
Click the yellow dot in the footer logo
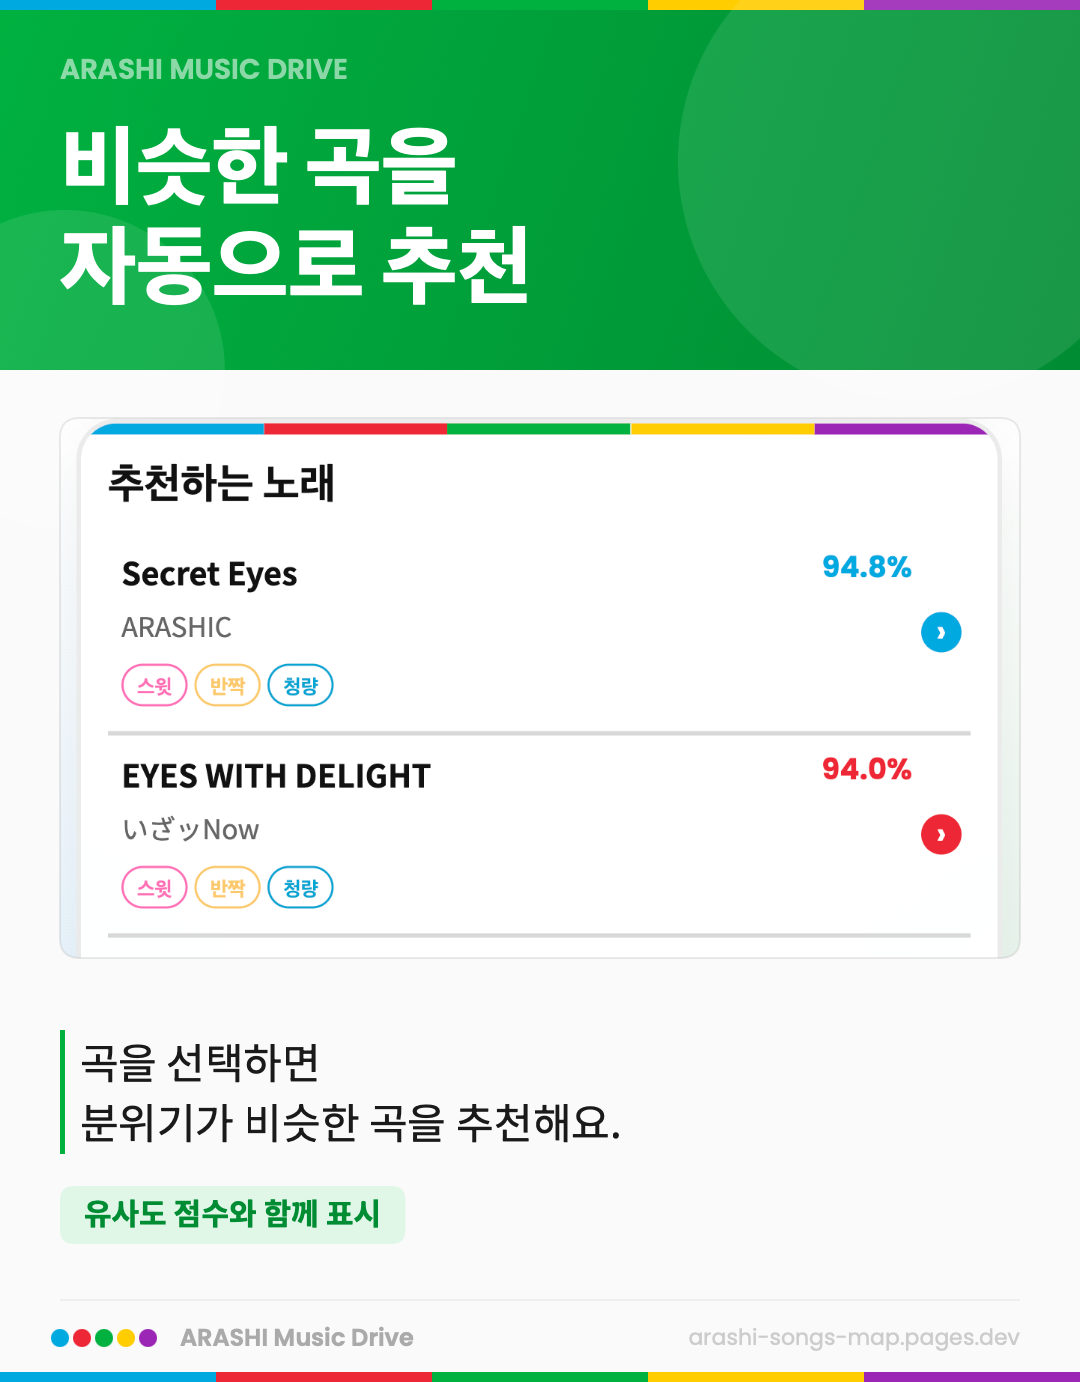126,1338
